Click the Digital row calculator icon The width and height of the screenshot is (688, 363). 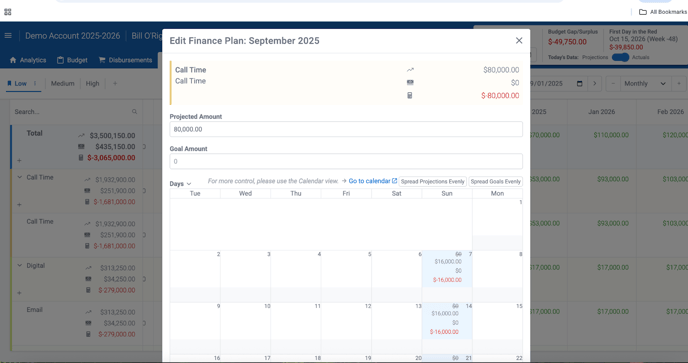[88, 290]
